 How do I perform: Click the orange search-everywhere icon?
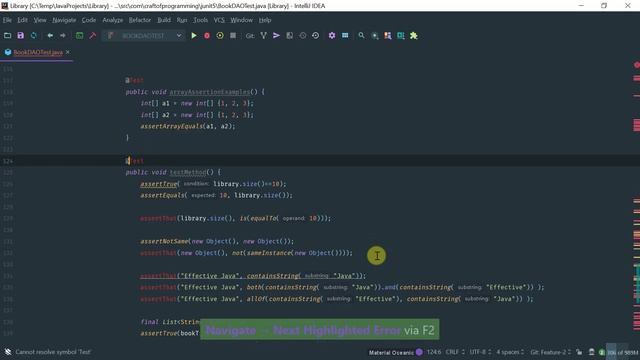[x=388, y=36]
